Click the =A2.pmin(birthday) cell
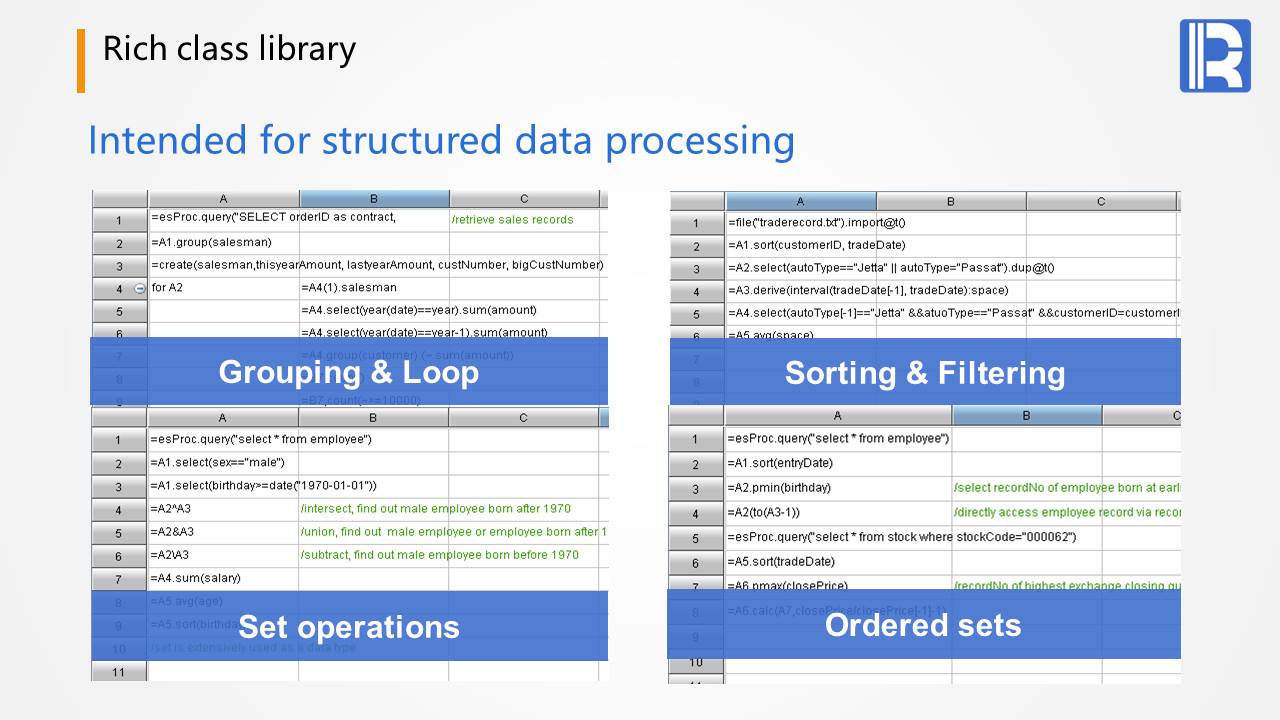 pyautogui.click(x=837, y=488)
